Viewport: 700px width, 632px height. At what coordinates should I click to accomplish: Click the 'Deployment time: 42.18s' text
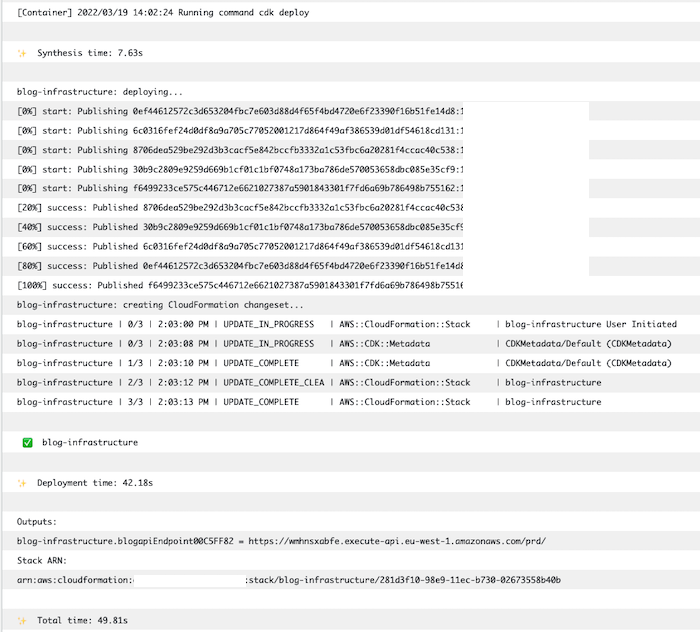(x=95, y=483)
